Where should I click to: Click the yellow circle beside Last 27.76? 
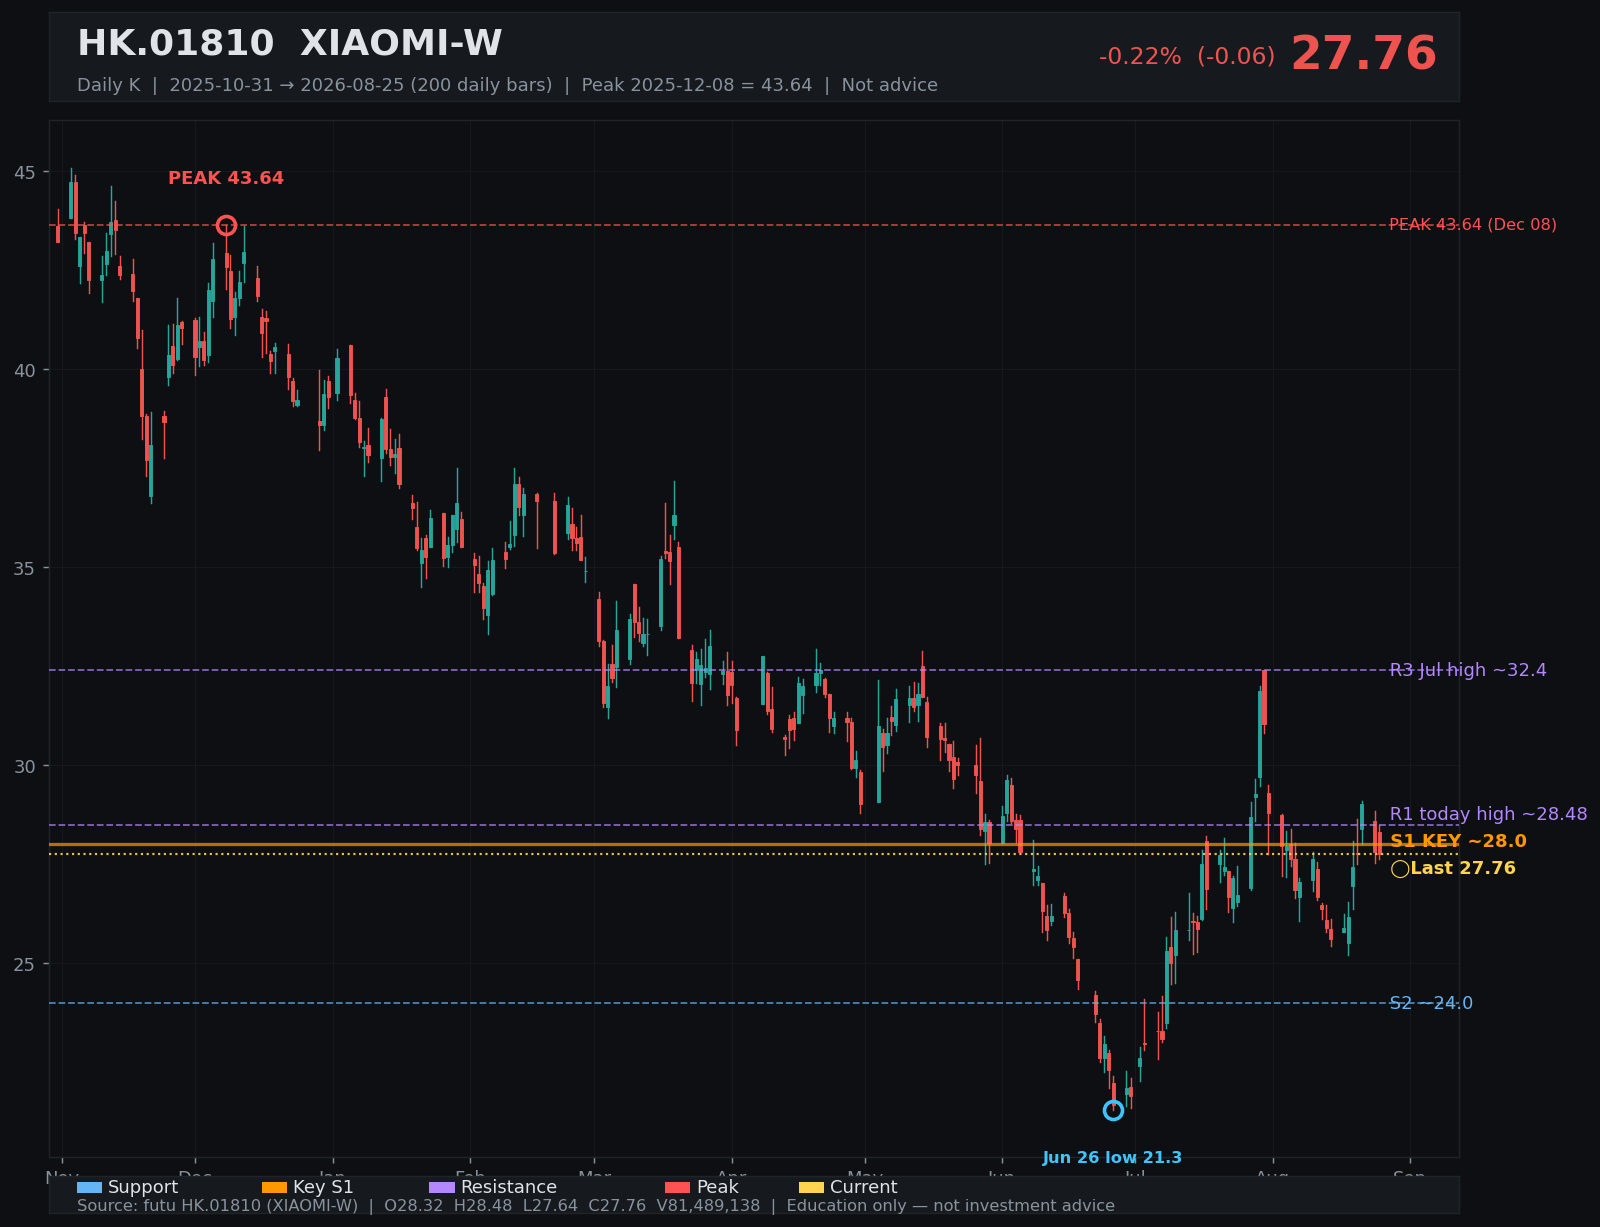pos(1400,869)
